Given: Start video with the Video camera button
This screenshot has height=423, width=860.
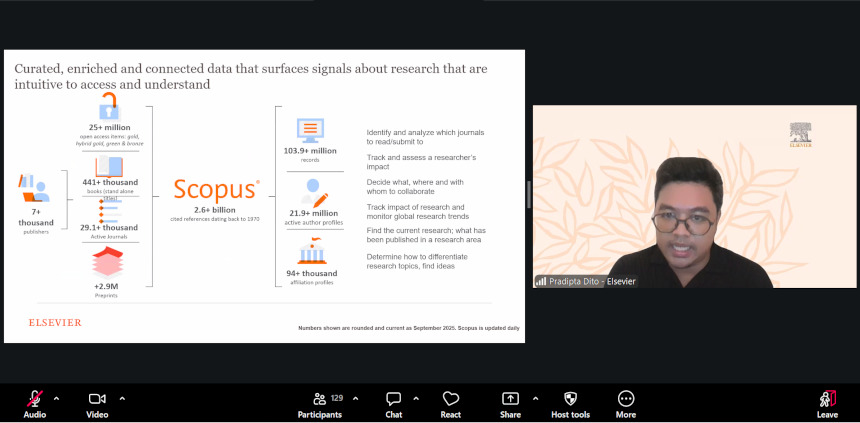Looking at the screenshot, I should tap(97, 404).
